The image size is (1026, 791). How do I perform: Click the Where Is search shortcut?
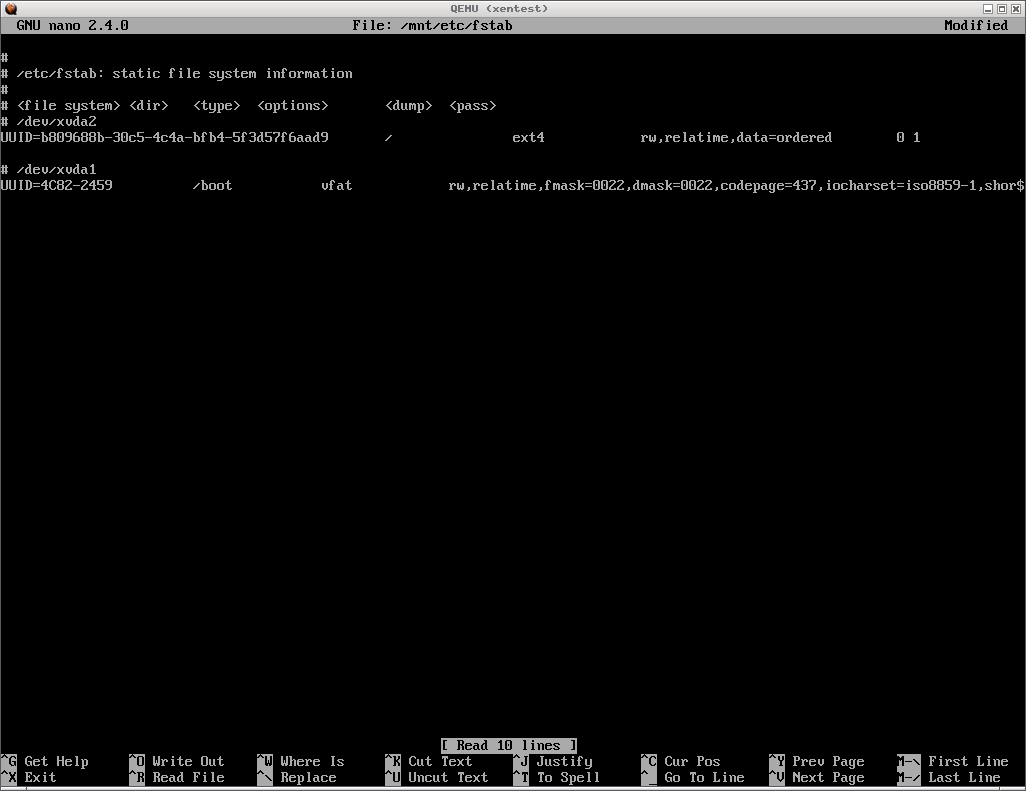coord(312,761)
